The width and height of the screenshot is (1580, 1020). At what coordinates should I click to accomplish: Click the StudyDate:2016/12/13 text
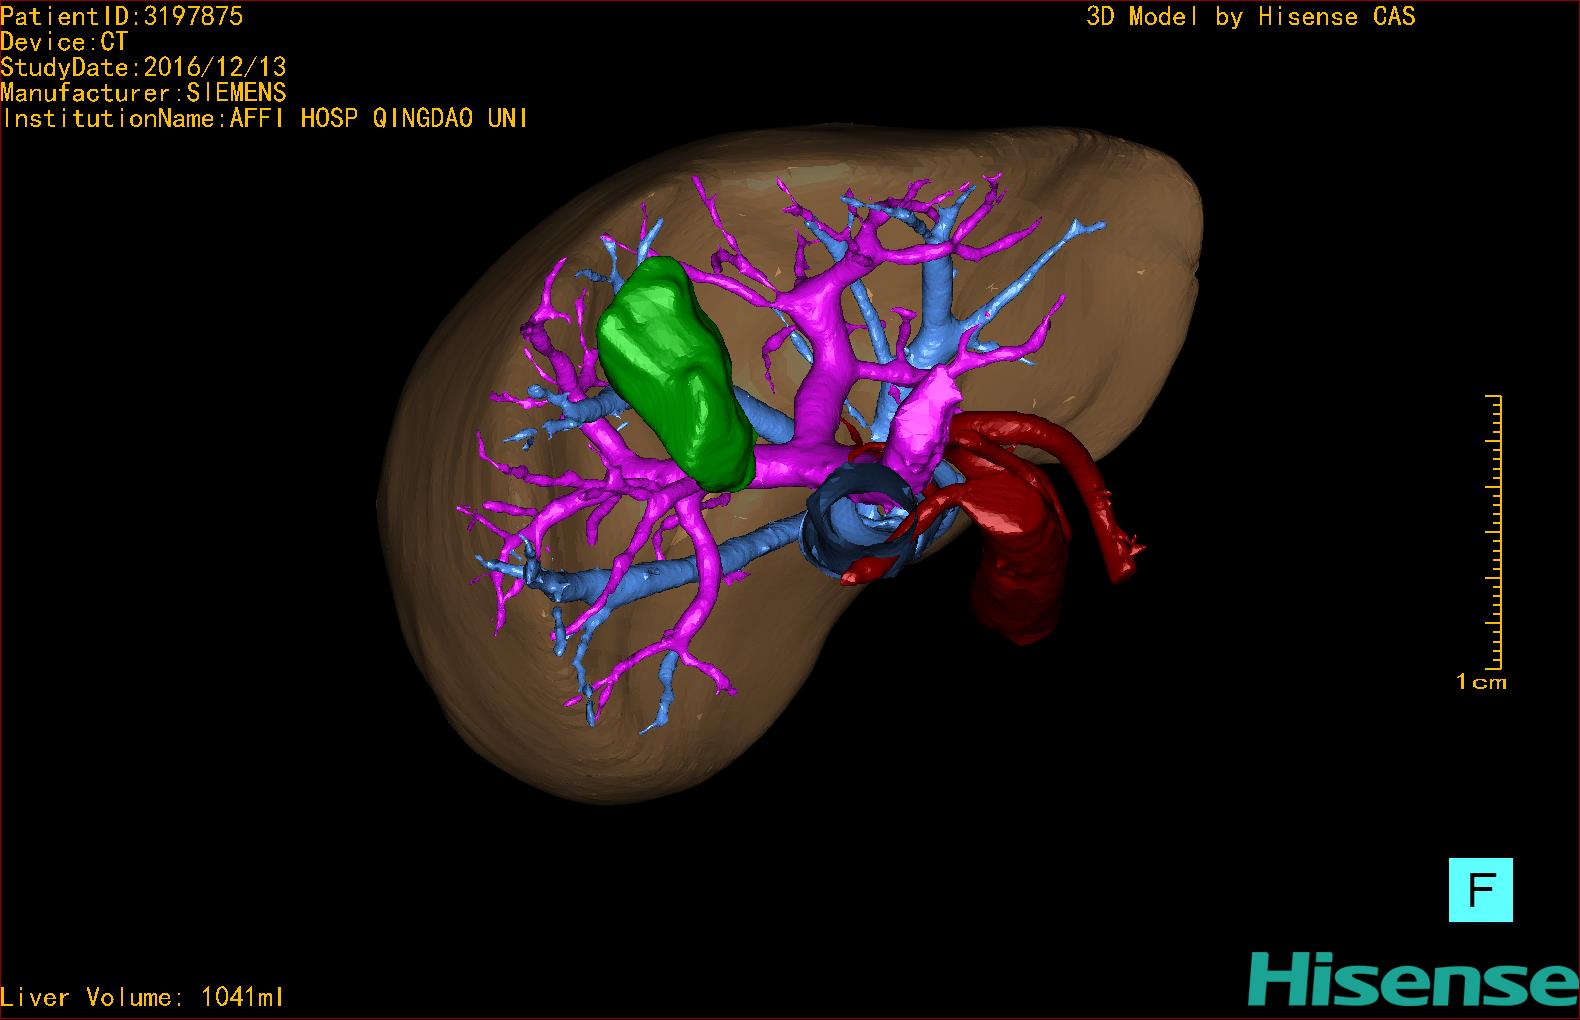click(143, 67)
